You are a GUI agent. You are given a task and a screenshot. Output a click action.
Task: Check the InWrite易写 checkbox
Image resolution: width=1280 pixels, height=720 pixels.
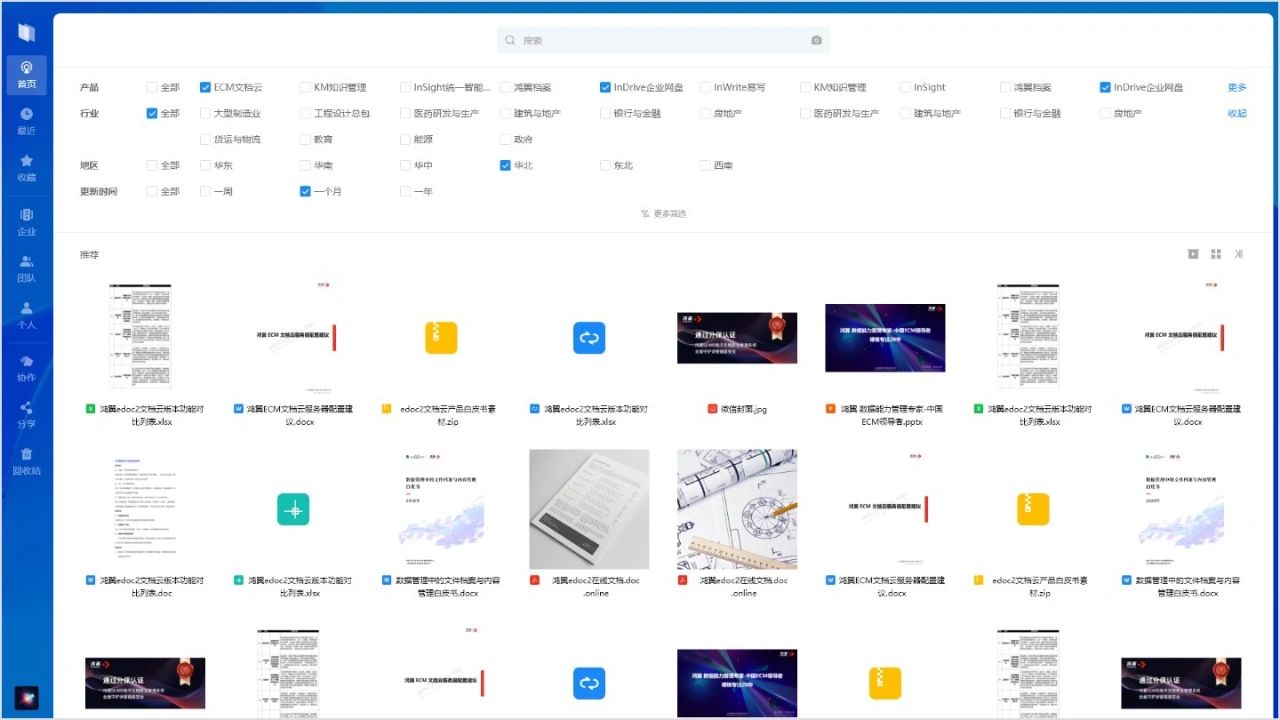click(705, 87)
